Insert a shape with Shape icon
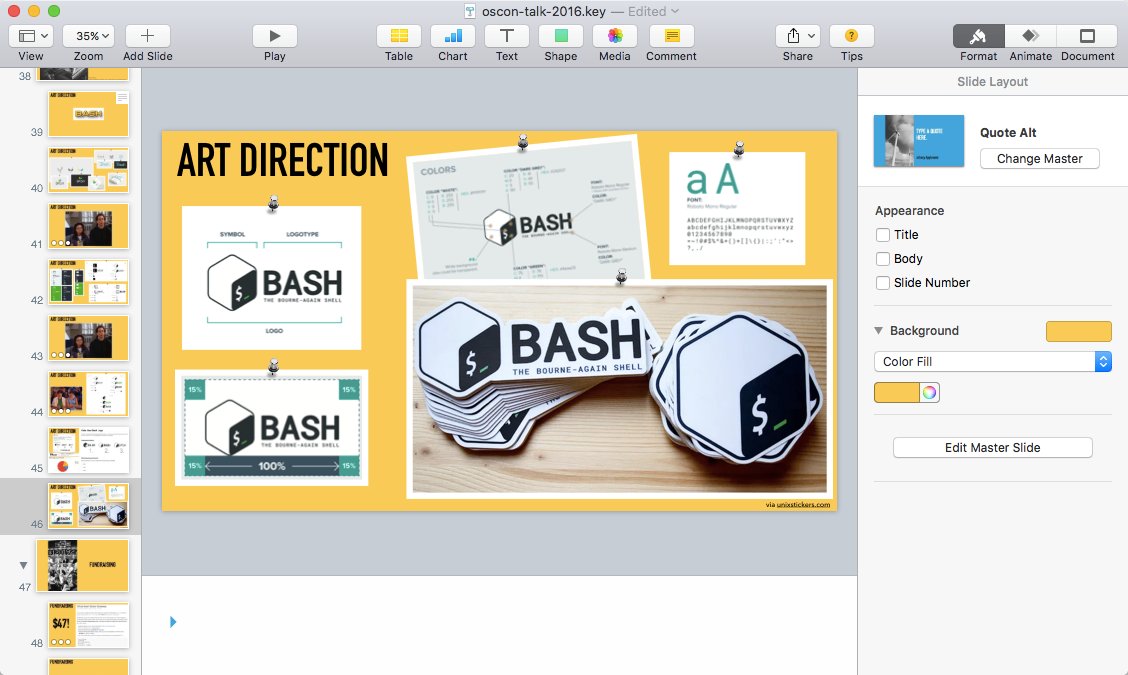The height and width of the screenshot is (675, 1128). coord(560,36)
